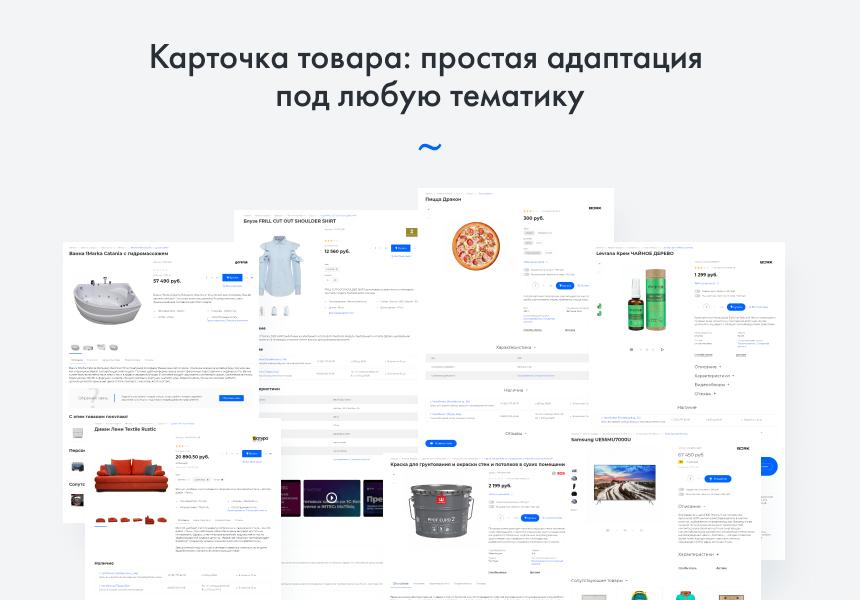Toggle the first option switch on Пицца Дракон card

(525, 268)
